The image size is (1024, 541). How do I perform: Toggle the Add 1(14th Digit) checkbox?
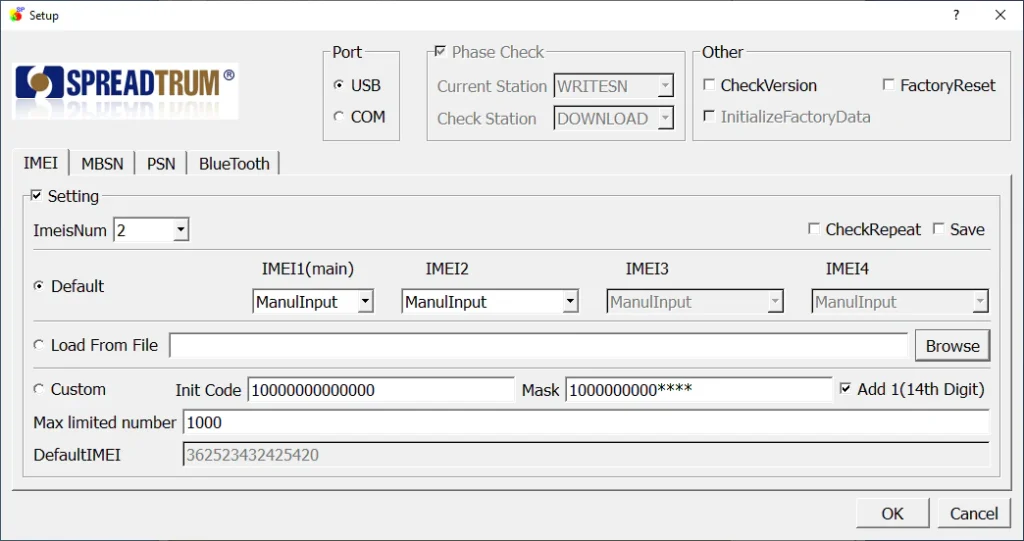pyautogui.click(x=846, y=389)
